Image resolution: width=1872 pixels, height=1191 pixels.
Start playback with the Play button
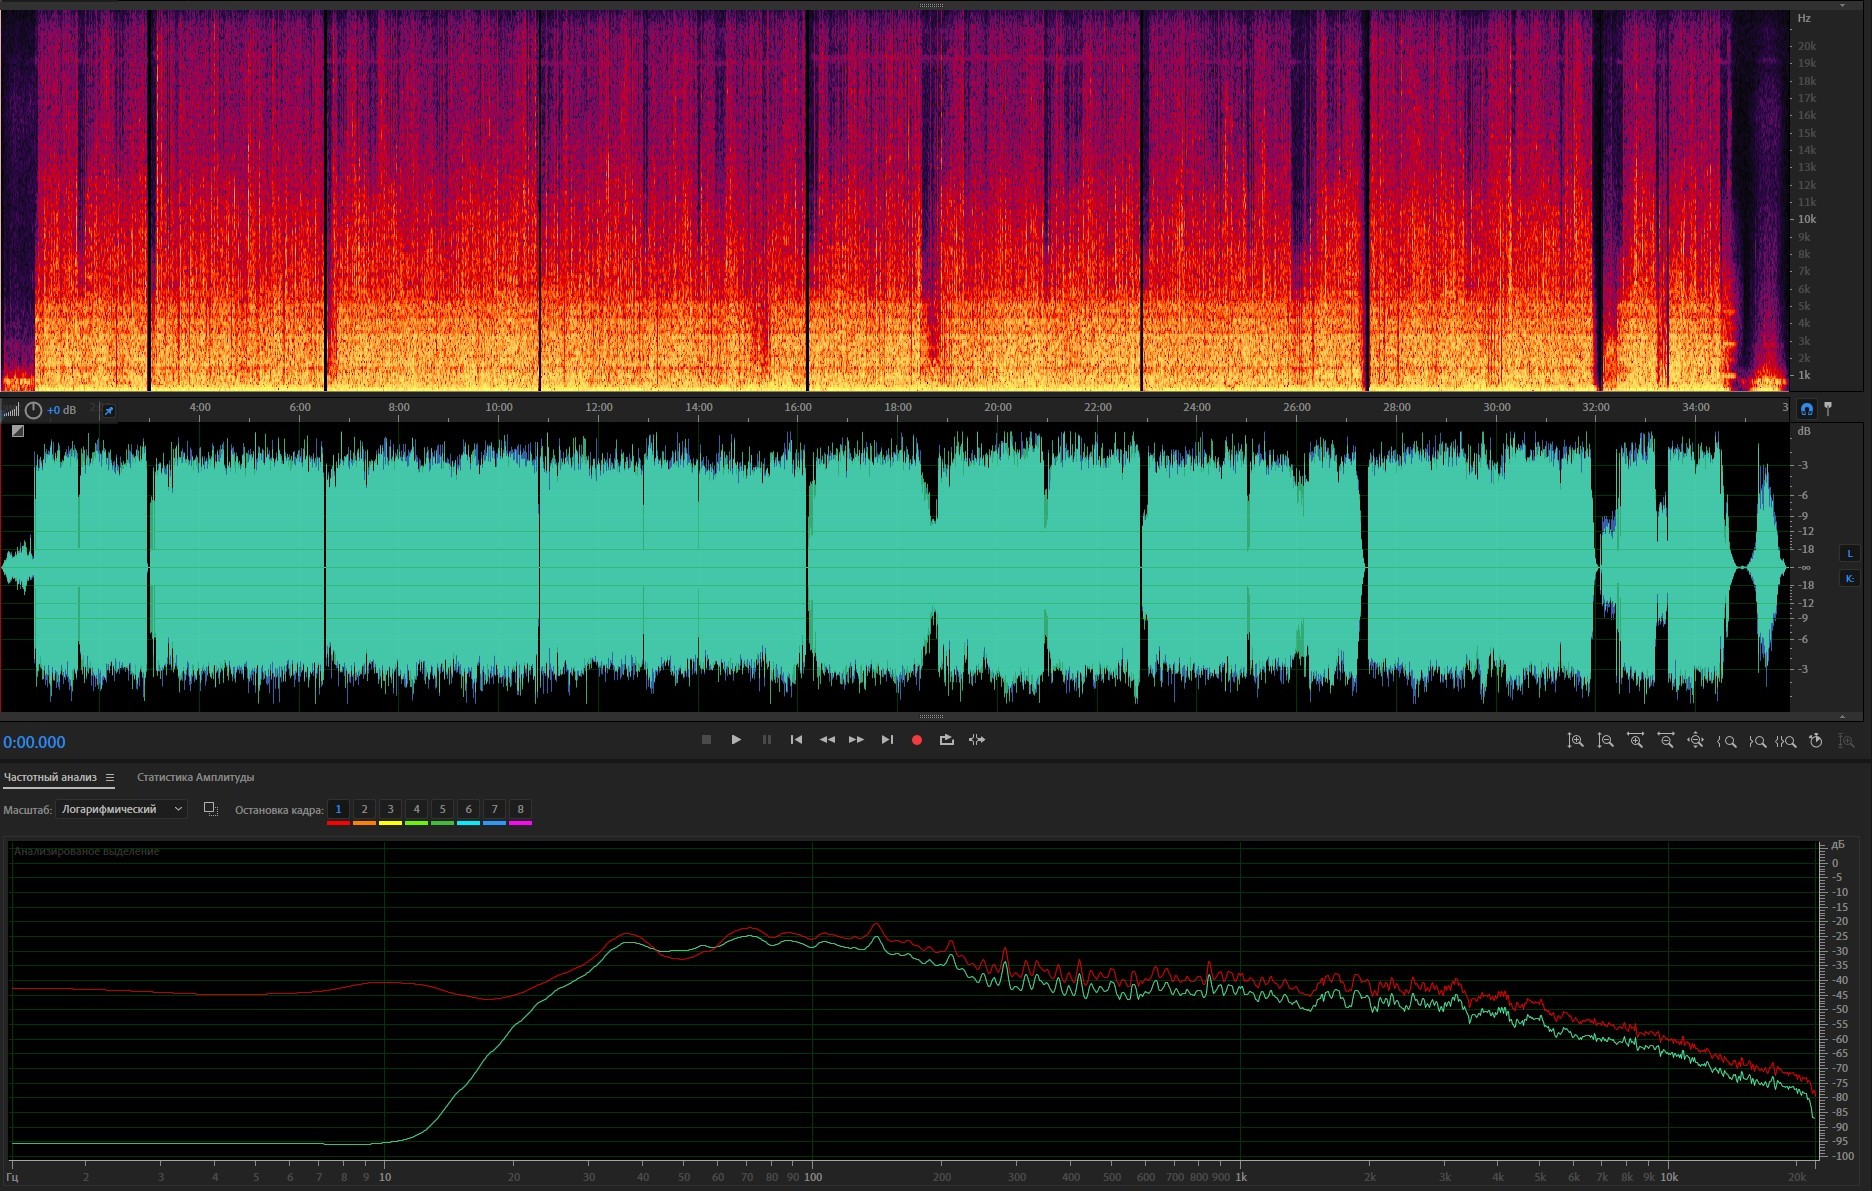pyautogui.click(x=736, y=740)
